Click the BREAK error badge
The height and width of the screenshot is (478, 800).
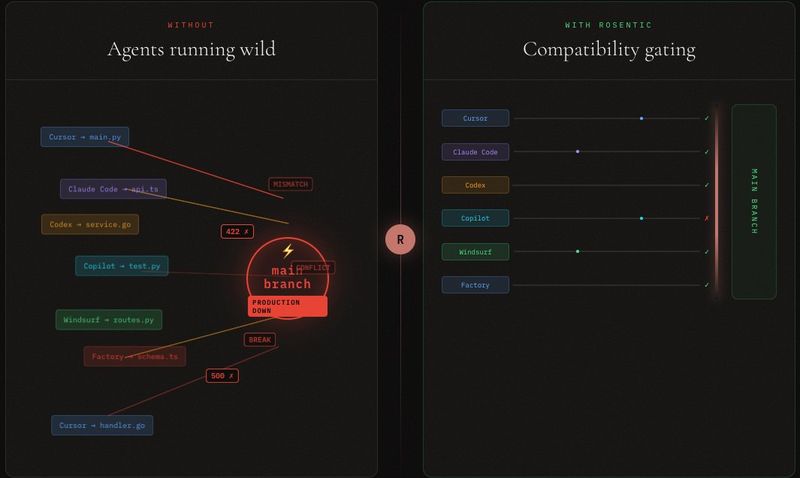[260, 340]
